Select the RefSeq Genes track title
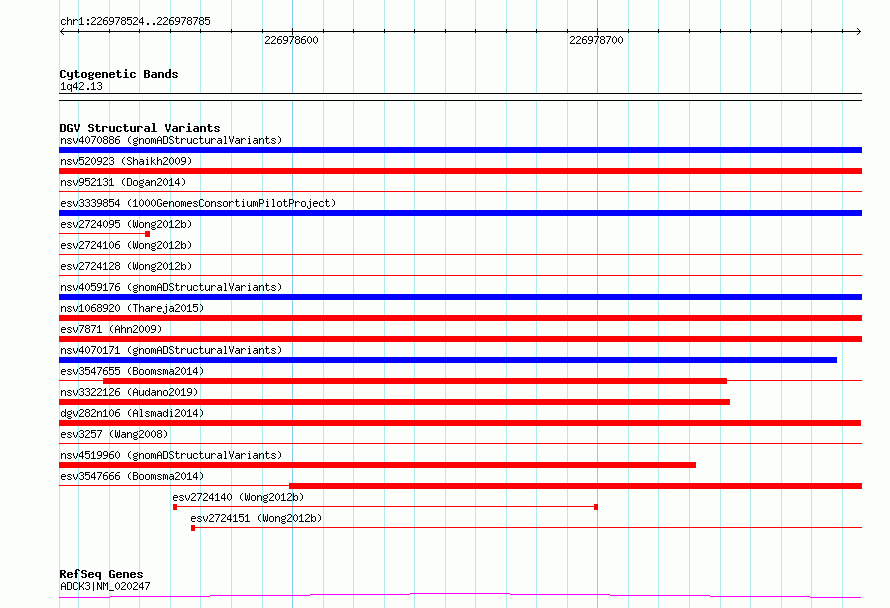Screen dimensions: 890x608 pos(102,574)
